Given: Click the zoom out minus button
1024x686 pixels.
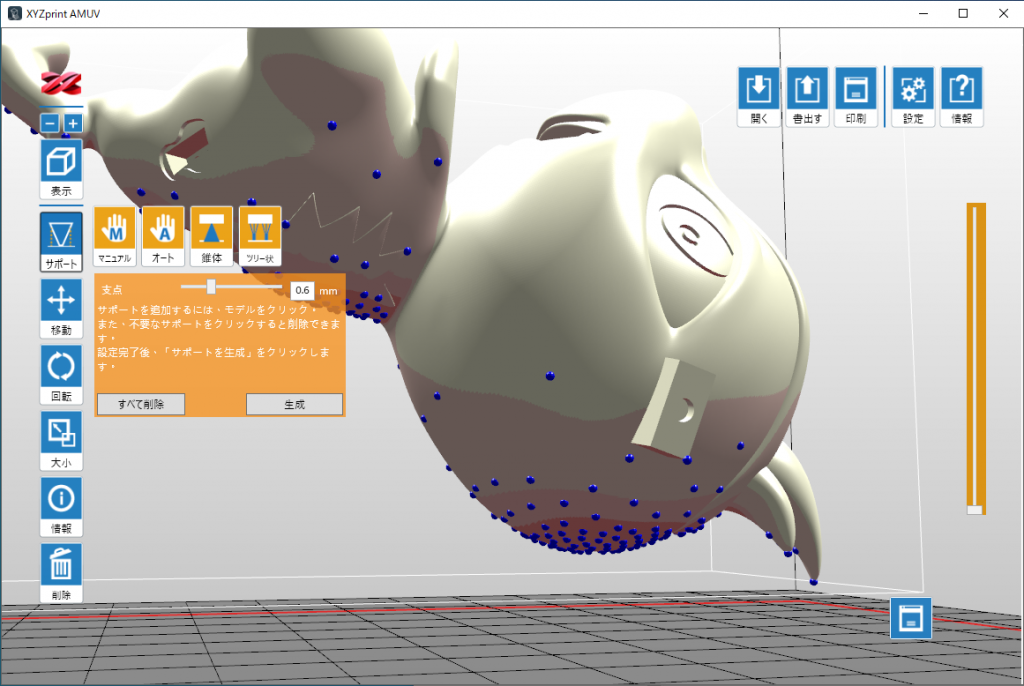Looking at the screenshot, I should click(x=50, y=123).
